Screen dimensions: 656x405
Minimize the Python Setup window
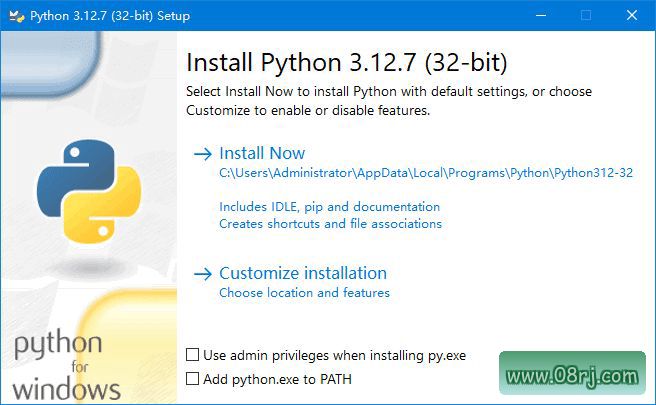(x=540, y=15)
